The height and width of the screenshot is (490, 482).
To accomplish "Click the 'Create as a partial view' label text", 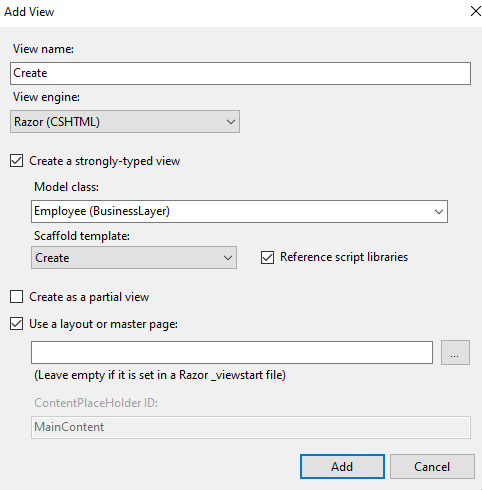I will (89, 297).
